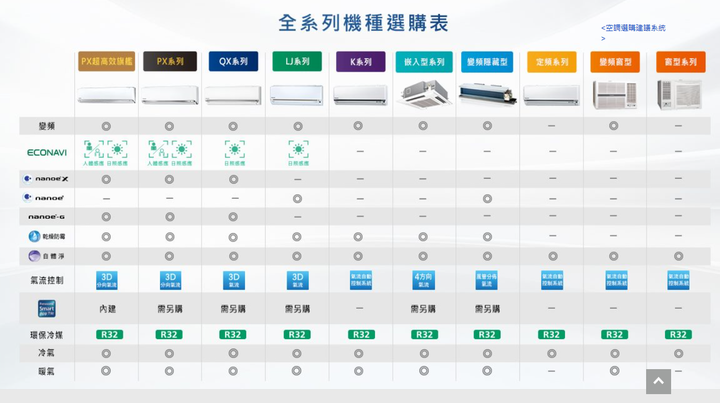Click the LJ系列 wall unit image
720x403 pixels.
click(x=297, y=95)
